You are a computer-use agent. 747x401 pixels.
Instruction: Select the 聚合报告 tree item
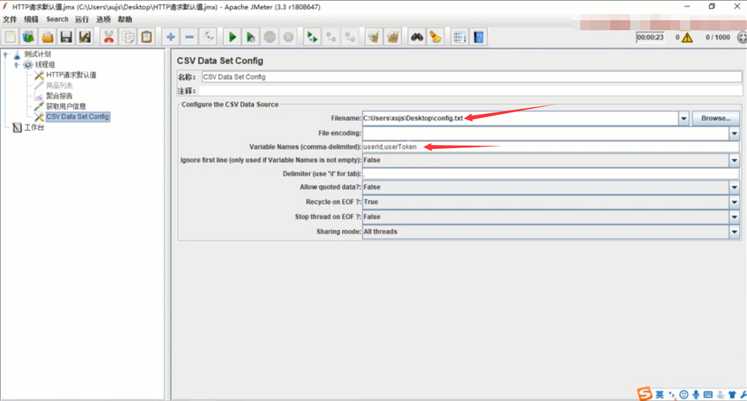coord(59,96)
